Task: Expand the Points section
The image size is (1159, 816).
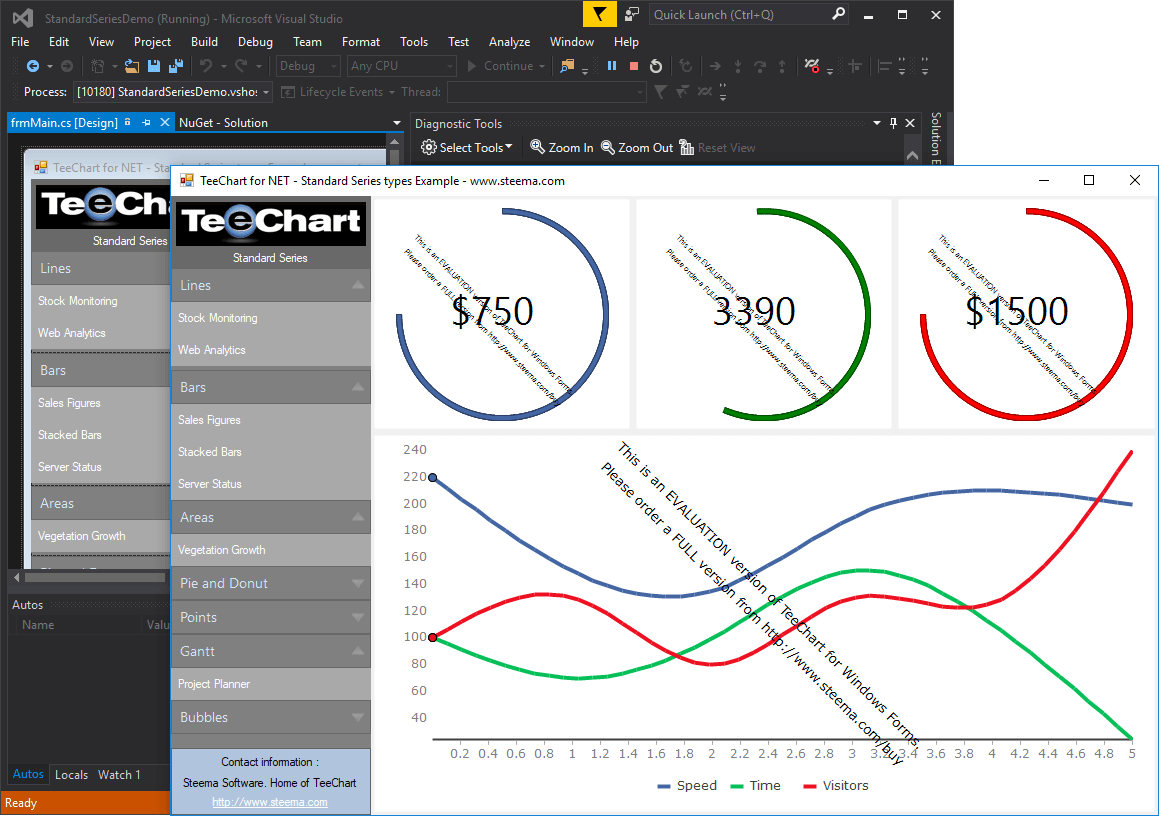Action: coord(358,617)
